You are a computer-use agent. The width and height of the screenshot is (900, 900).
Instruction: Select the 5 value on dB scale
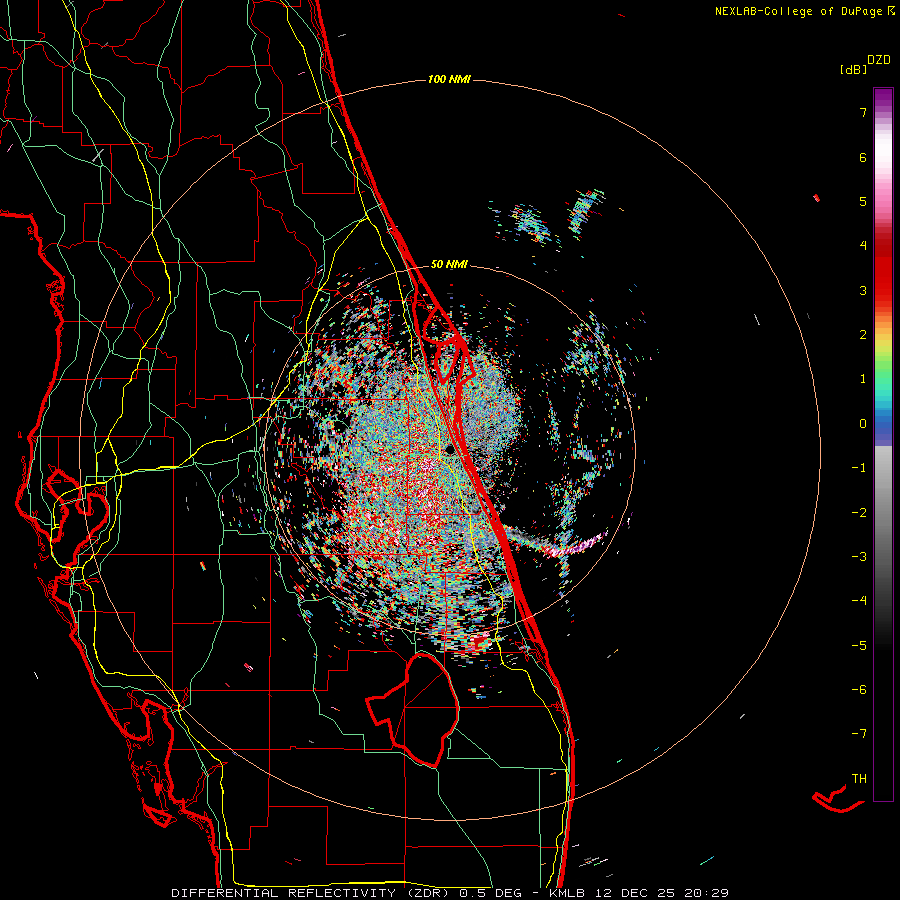[x=863, y=201]
